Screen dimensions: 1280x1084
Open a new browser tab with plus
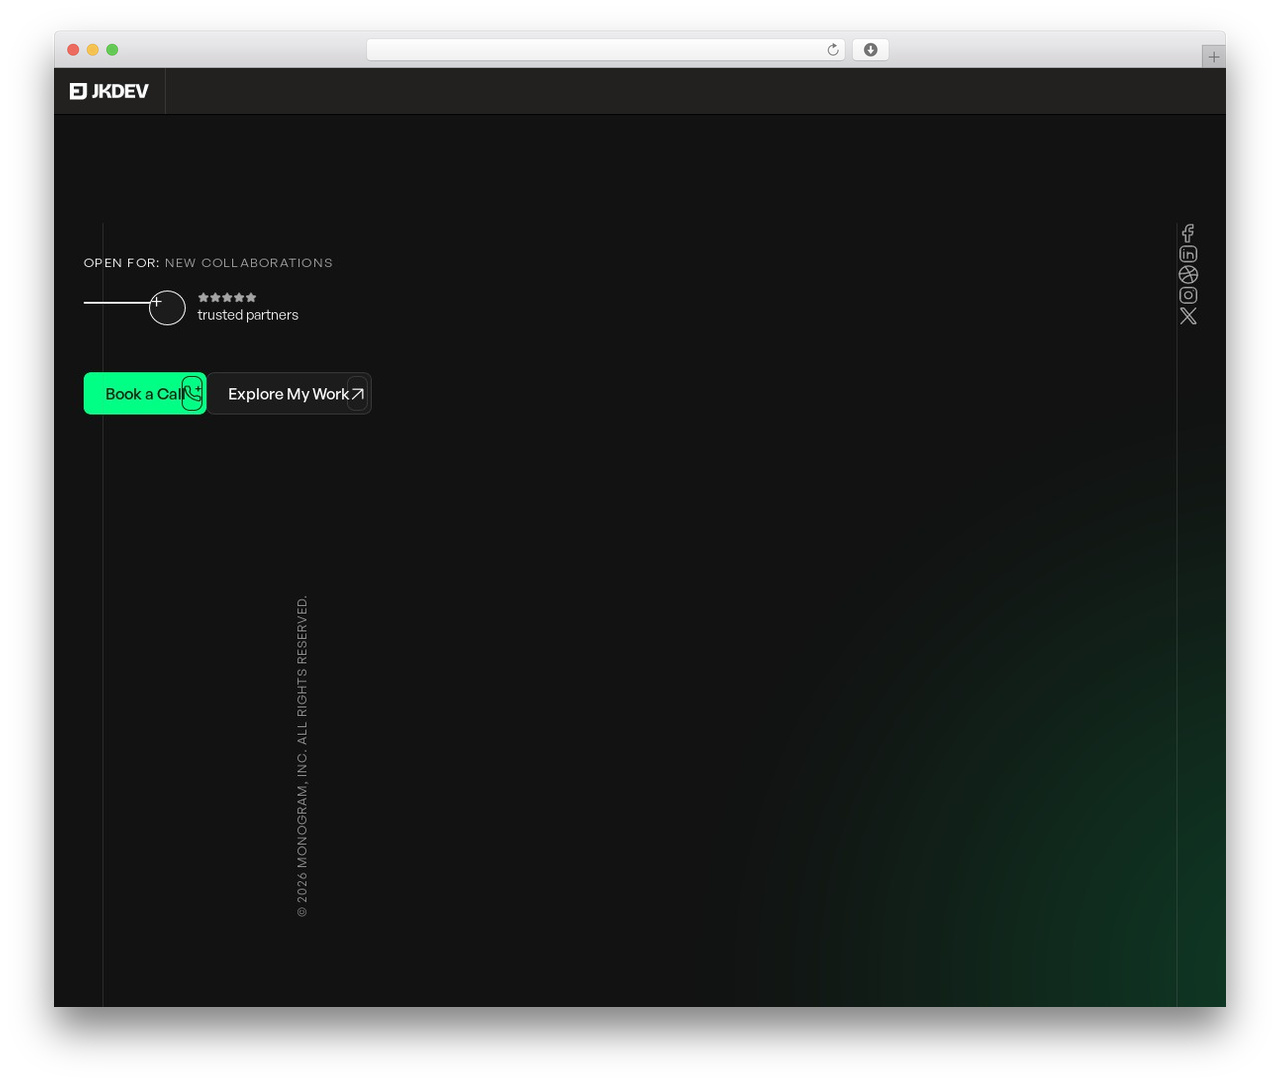[x=1213, y=57]
